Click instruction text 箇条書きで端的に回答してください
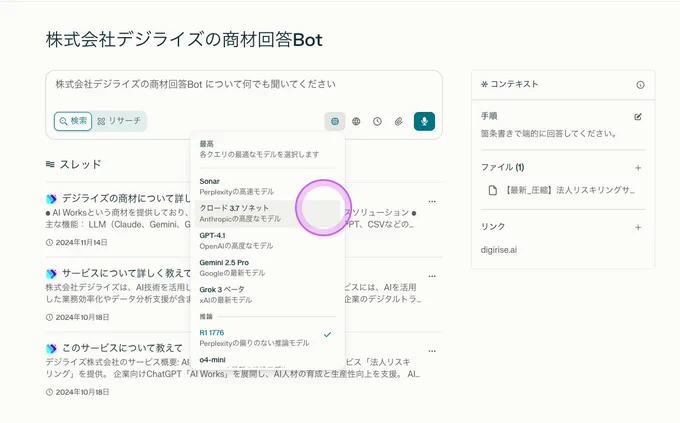Screen dimensions: 680x423 pyautogui.click(x=549, y=134)
